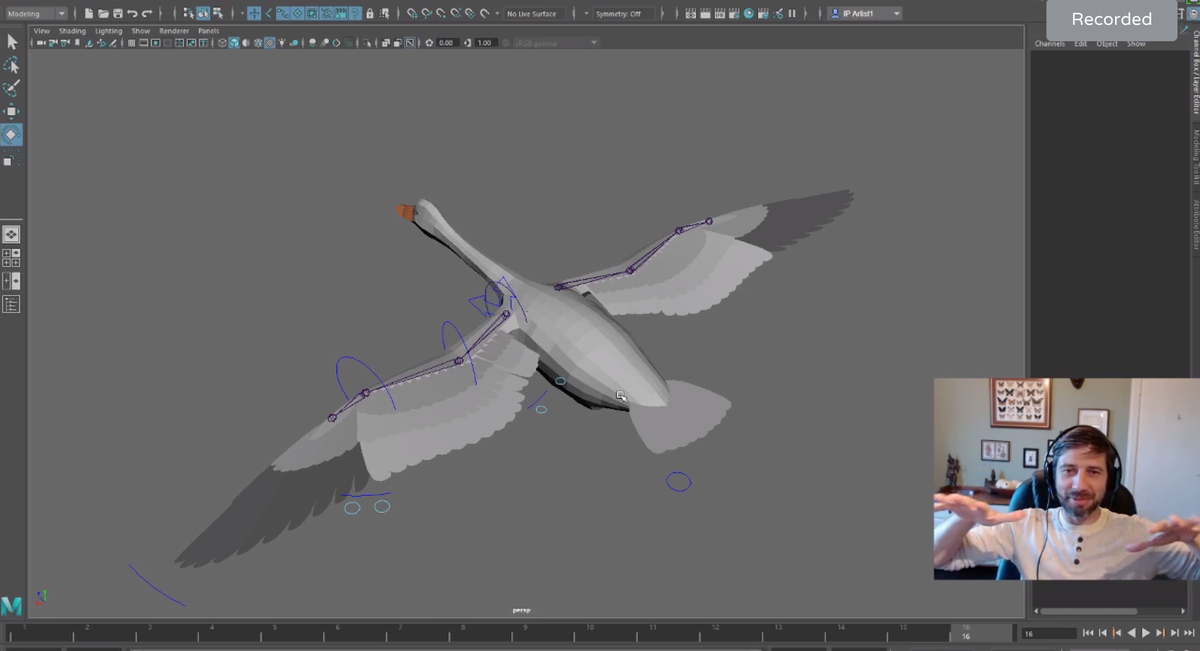Edit the 0.00 exposure value field
Screen dimensions: 1200x651
click(x=447, y=43)
